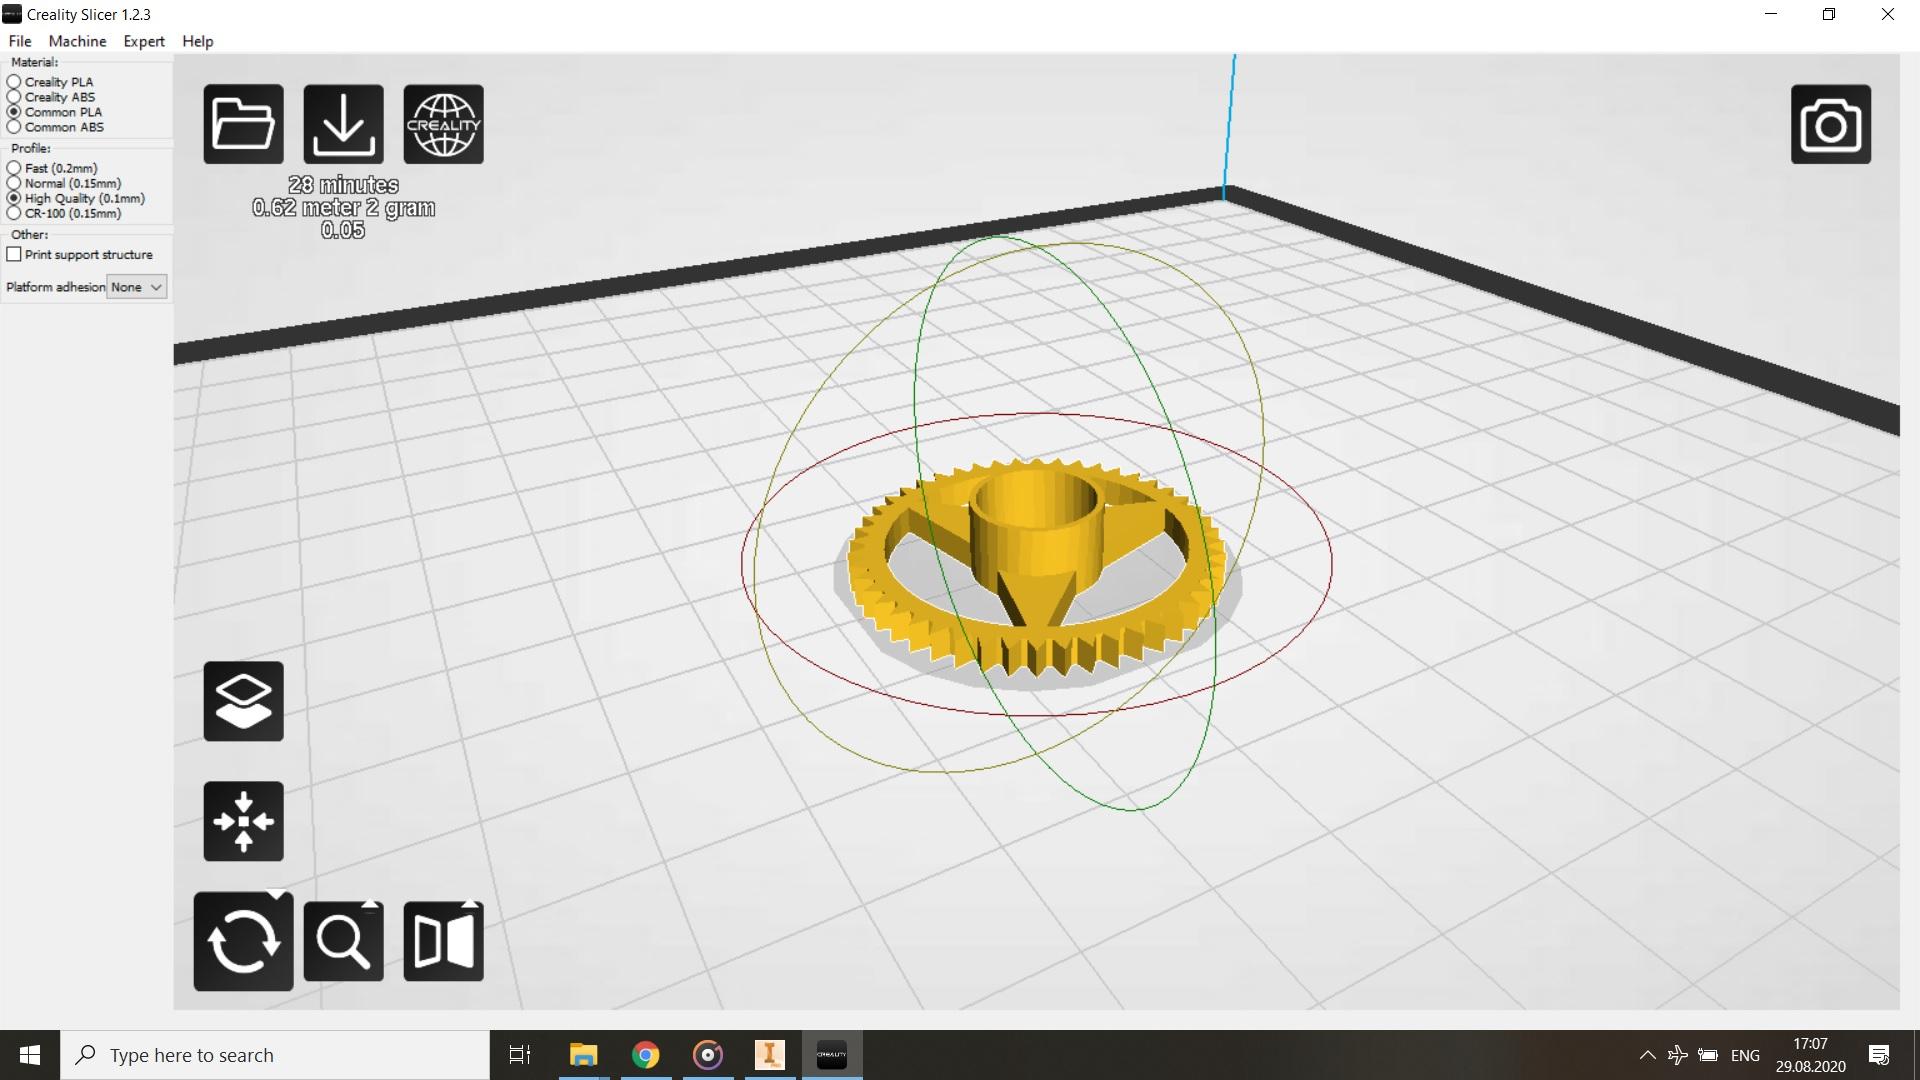The width and height of the screenshot is (1920, 1080).
Task: Open the layers view mode icon
Action: [x=243, y=701]
